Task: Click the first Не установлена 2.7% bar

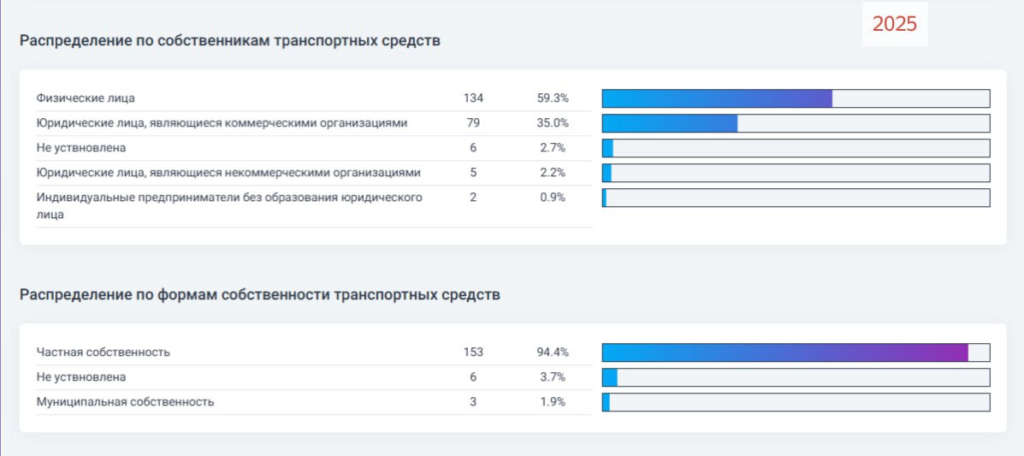Action: tap(795, 148)
